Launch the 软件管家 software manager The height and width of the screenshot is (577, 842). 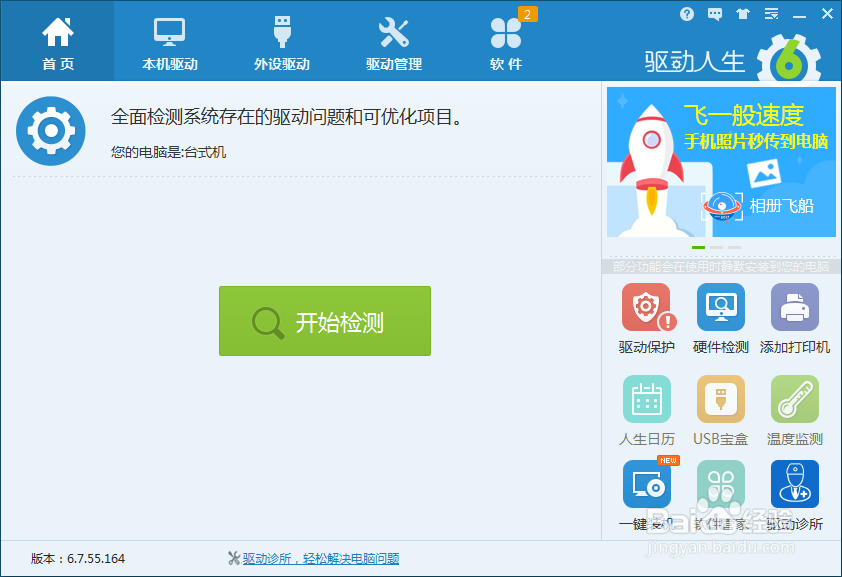[x=721, y=484]
